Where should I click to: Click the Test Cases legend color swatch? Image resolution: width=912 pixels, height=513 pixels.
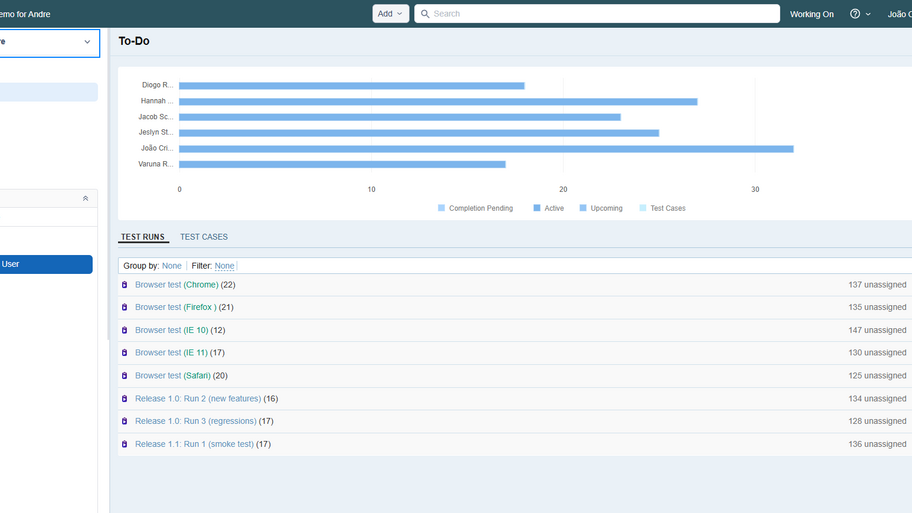(643, 209)
